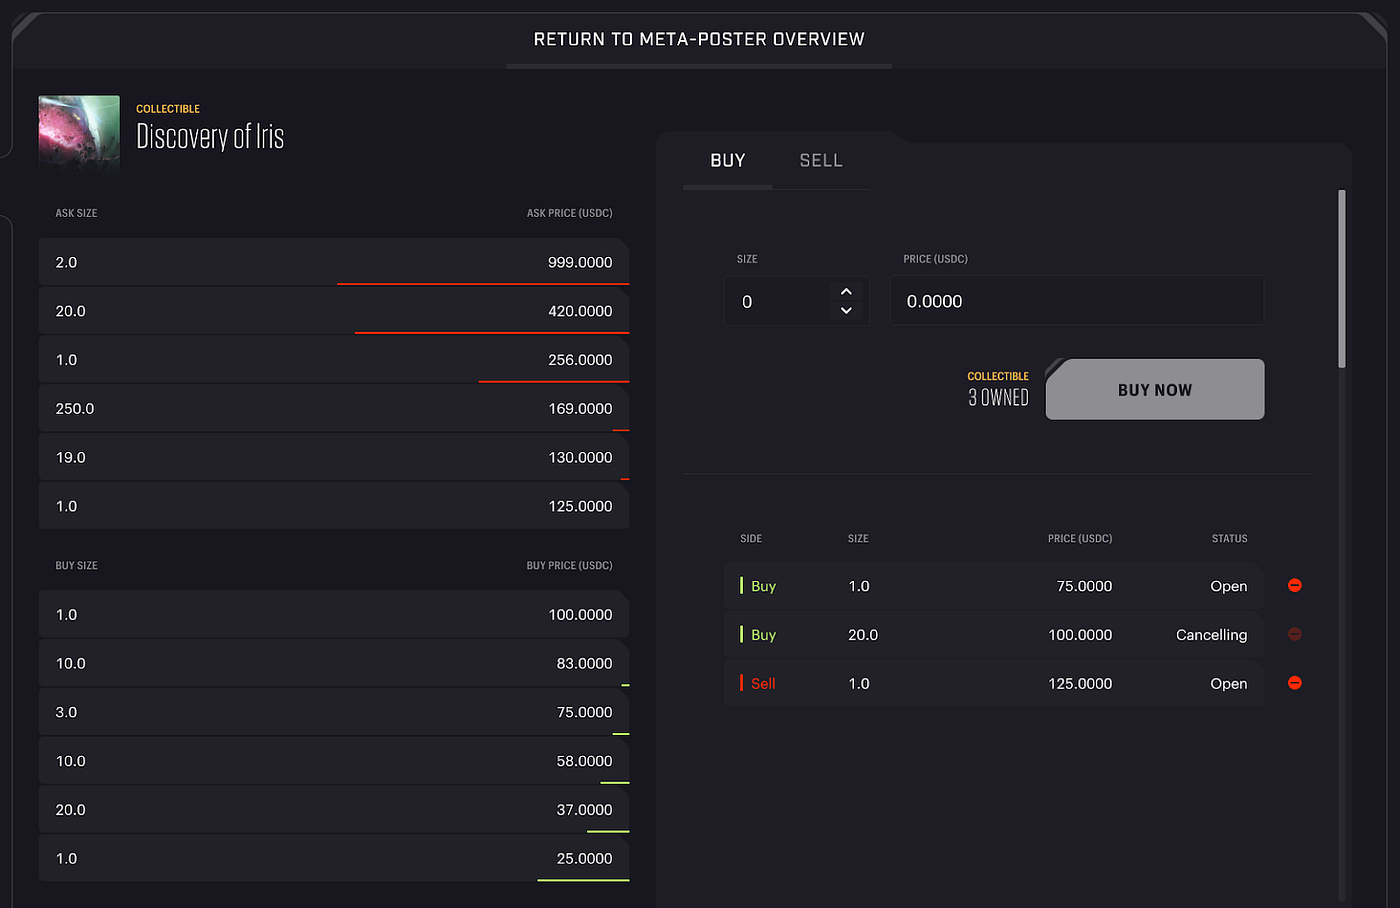Switch to the BUY tab
The height and width of the screenshot is (908, 1400).
pos(727,160)
